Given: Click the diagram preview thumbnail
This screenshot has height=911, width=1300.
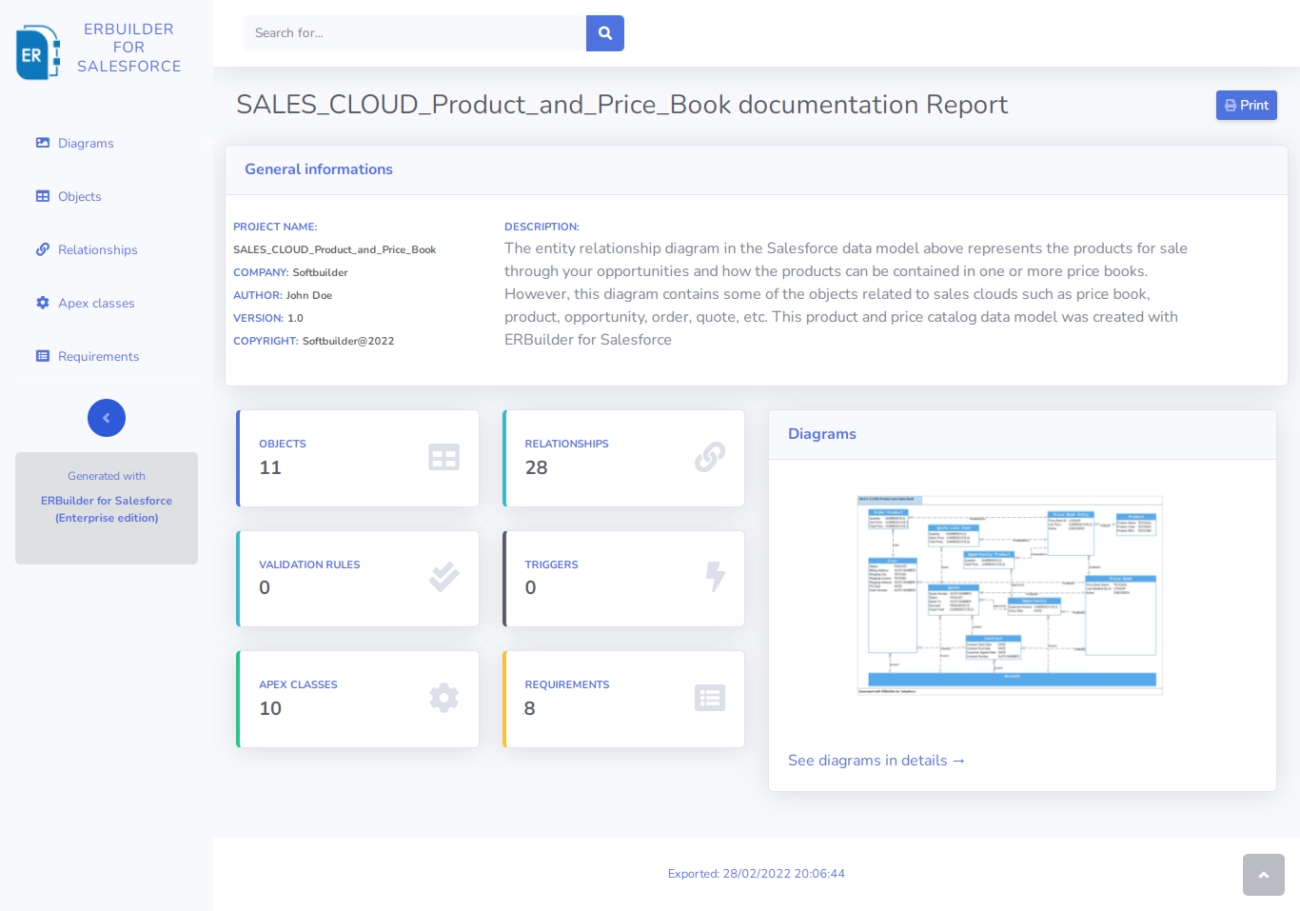Looking at the screenshot, I should pos(1010,594).
